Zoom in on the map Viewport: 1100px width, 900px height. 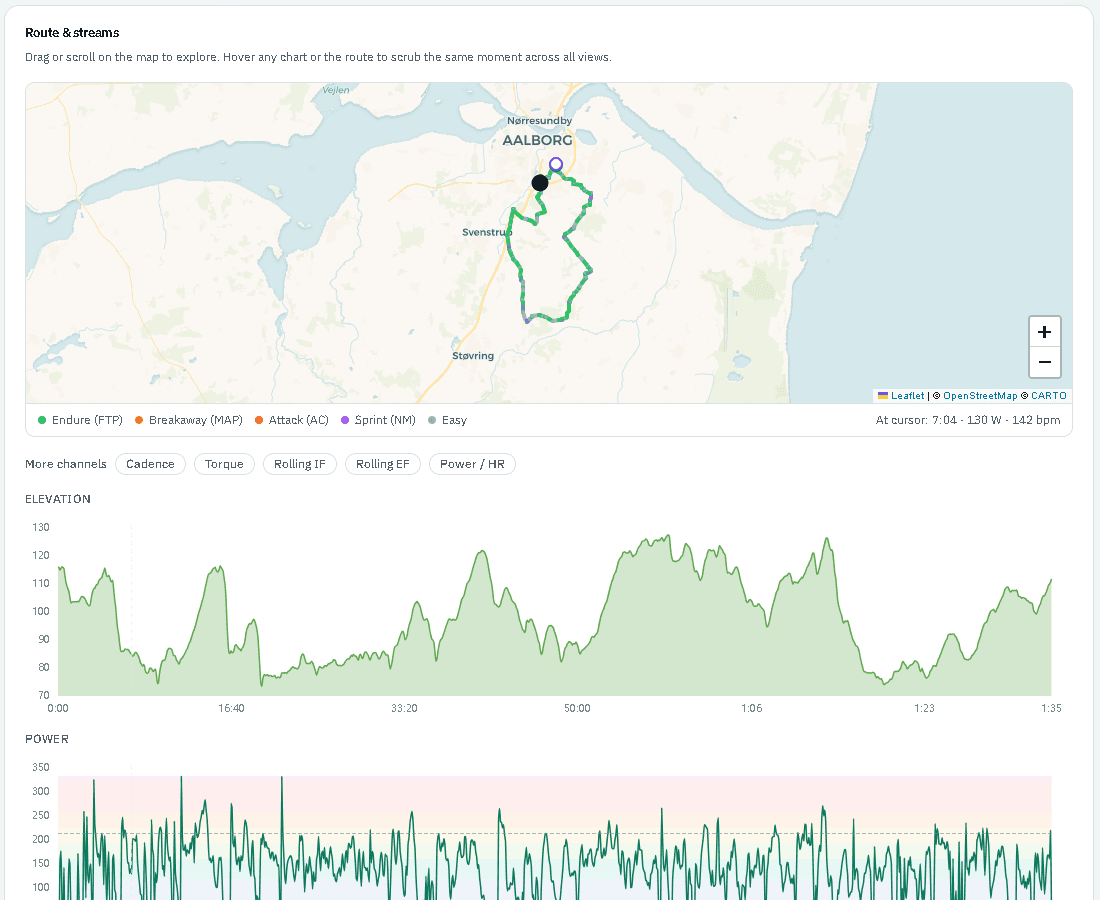(1044, 332)
